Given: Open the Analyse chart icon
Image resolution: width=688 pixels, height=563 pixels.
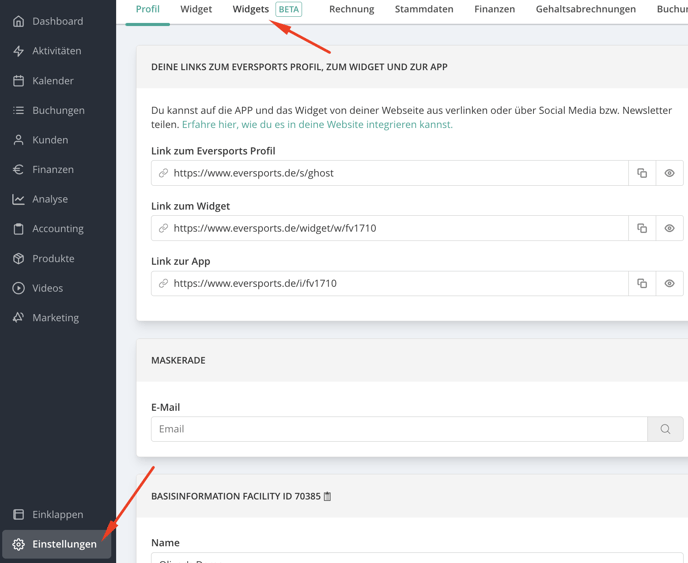Looking at the screenshot, I should coord(18,199).
